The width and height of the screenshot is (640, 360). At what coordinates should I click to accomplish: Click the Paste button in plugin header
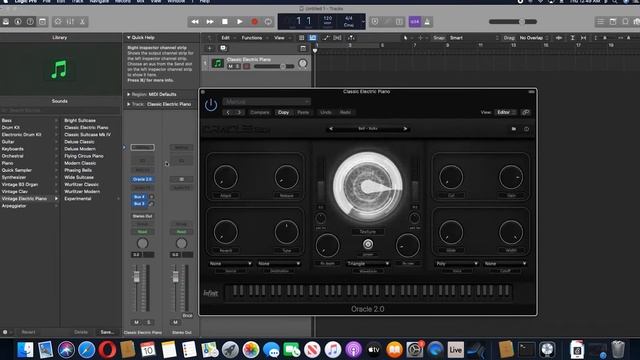tap(303, 112)
